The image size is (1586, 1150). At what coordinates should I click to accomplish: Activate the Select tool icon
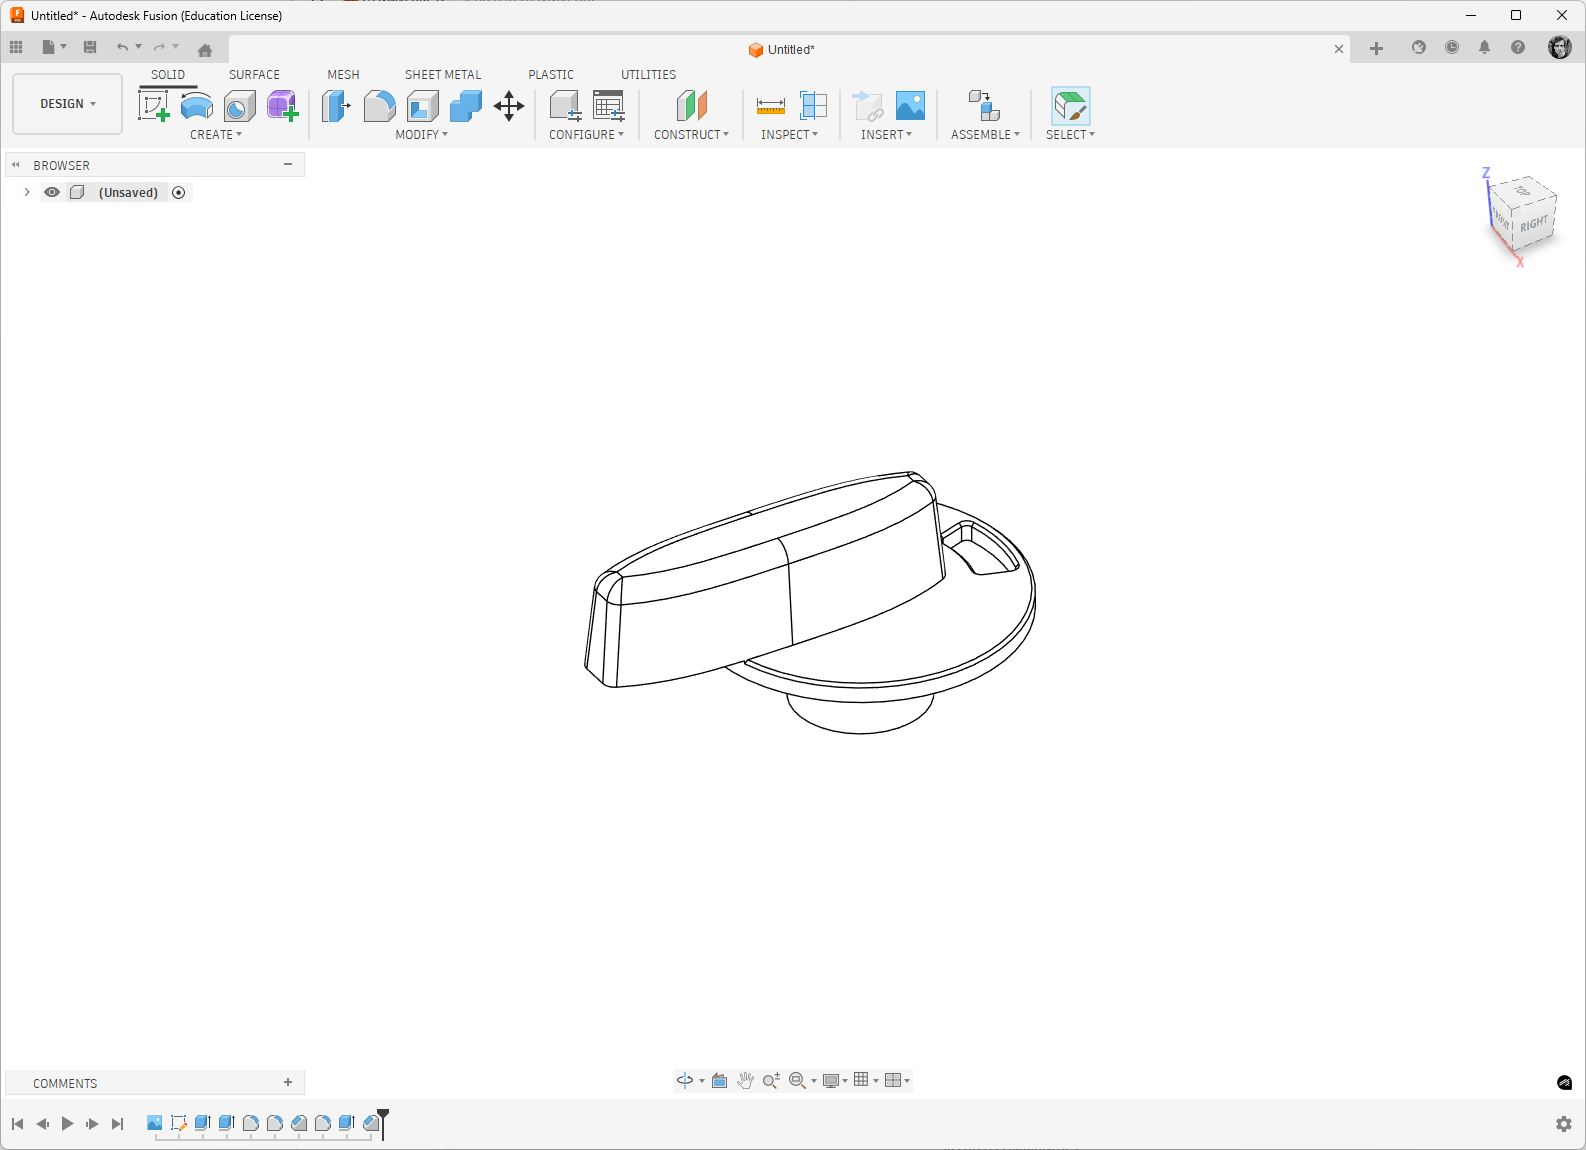1071,106
